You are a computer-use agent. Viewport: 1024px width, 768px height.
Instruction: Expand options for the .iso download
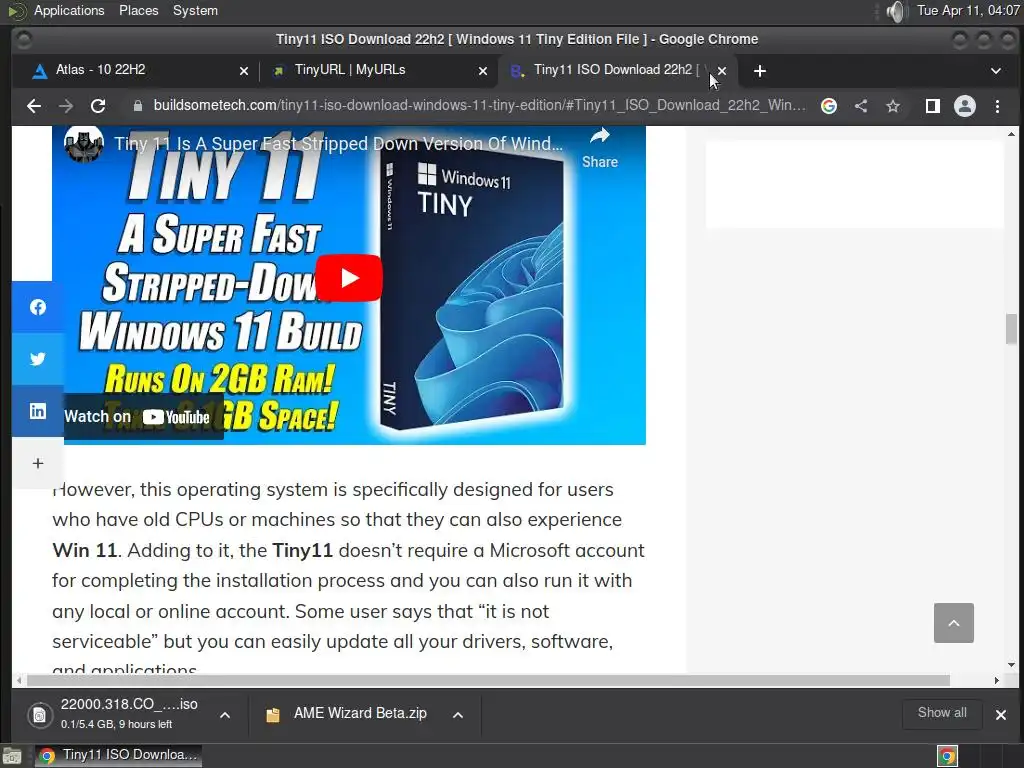(225, 715)
